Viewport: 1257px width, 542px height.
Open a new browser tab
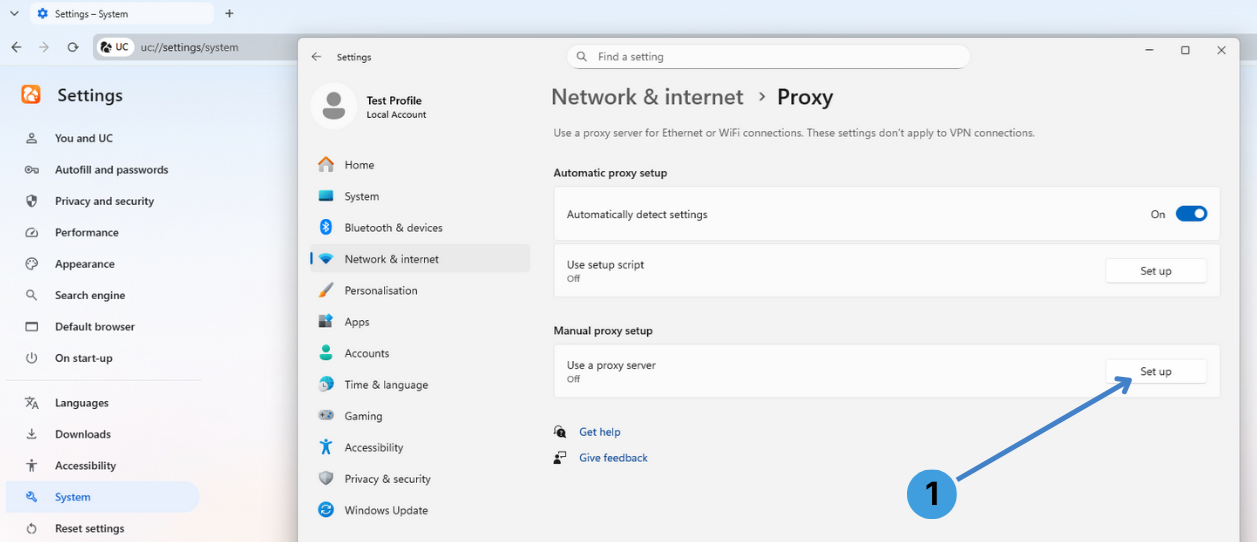pyautogui.click(x=229, y=14)
